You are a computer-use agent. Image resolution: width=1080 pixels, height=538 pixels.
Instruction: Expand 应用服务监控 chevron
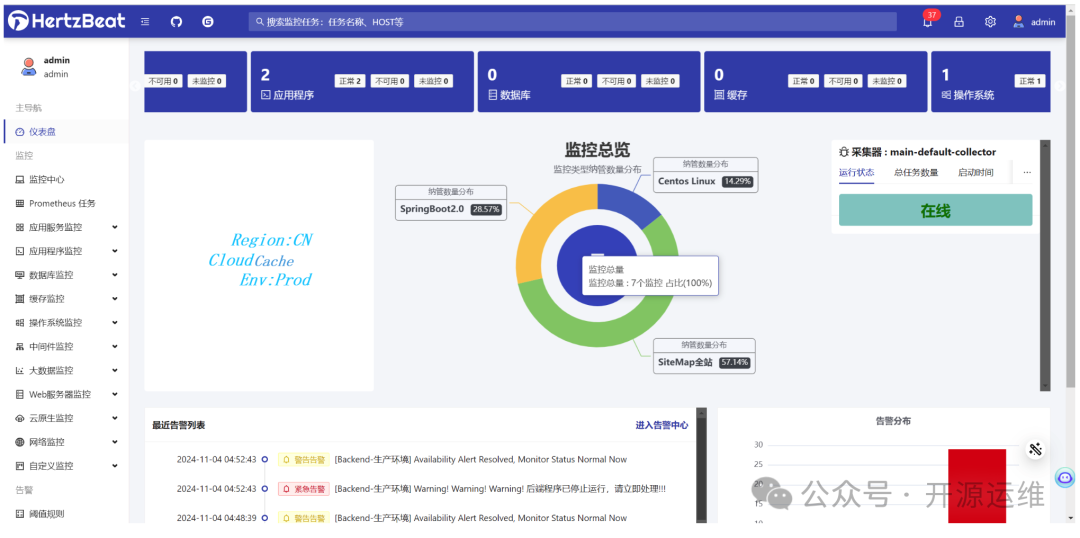[x=114, y=227]
